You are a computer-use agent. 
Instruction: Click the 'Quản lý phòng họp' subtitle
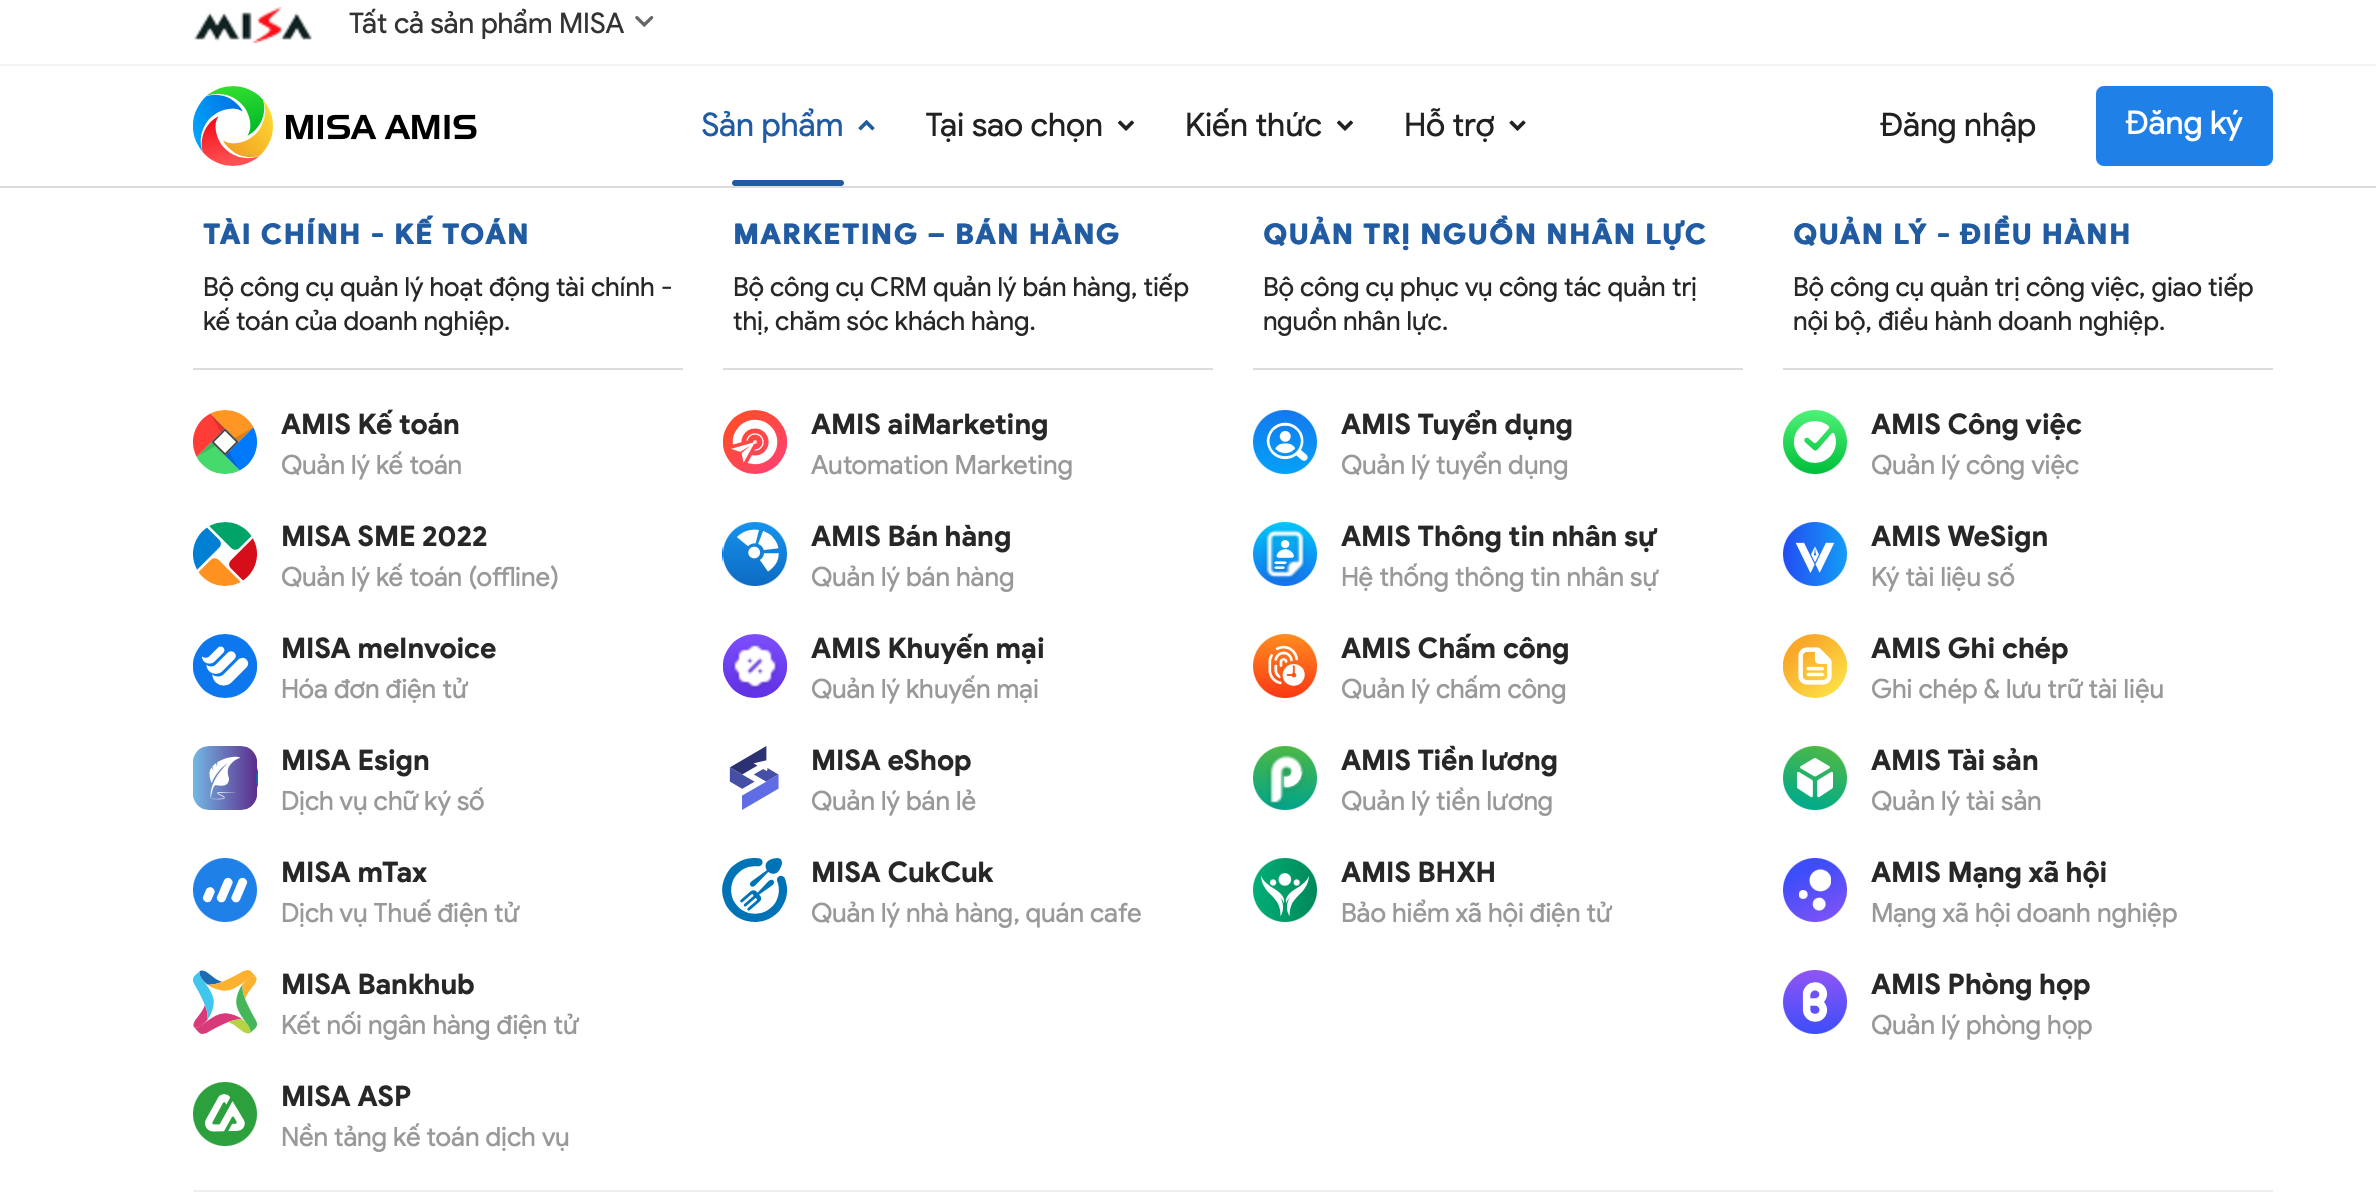[1981, 1025]
